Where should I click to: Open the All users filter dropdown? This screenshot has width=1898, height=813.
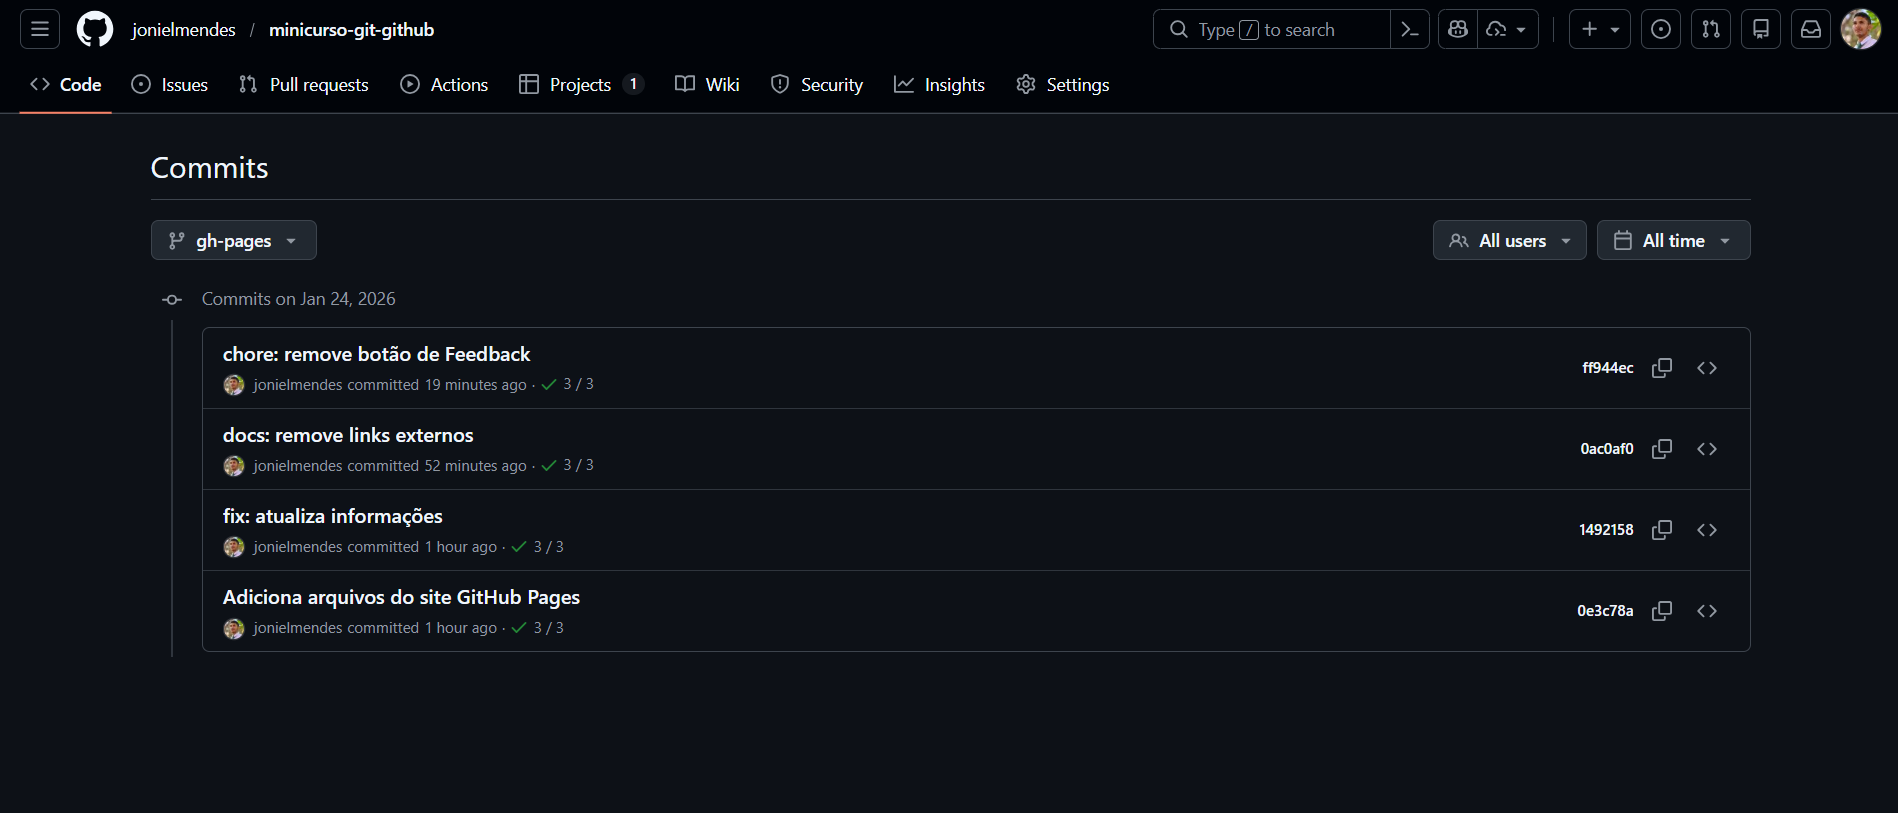(1509, 240)
